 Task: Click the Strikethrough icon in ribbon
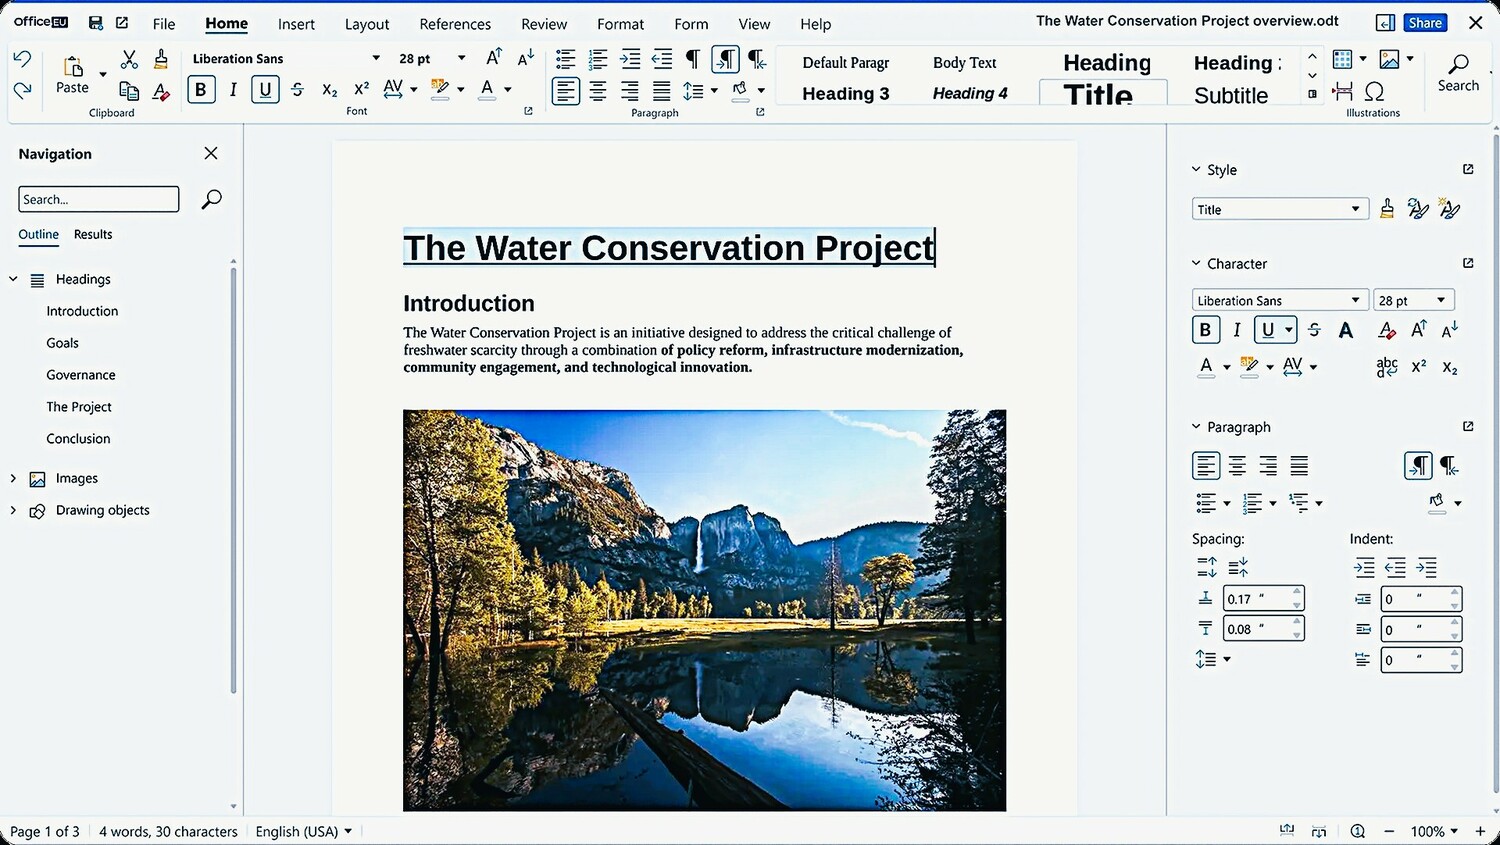[297, 90]
